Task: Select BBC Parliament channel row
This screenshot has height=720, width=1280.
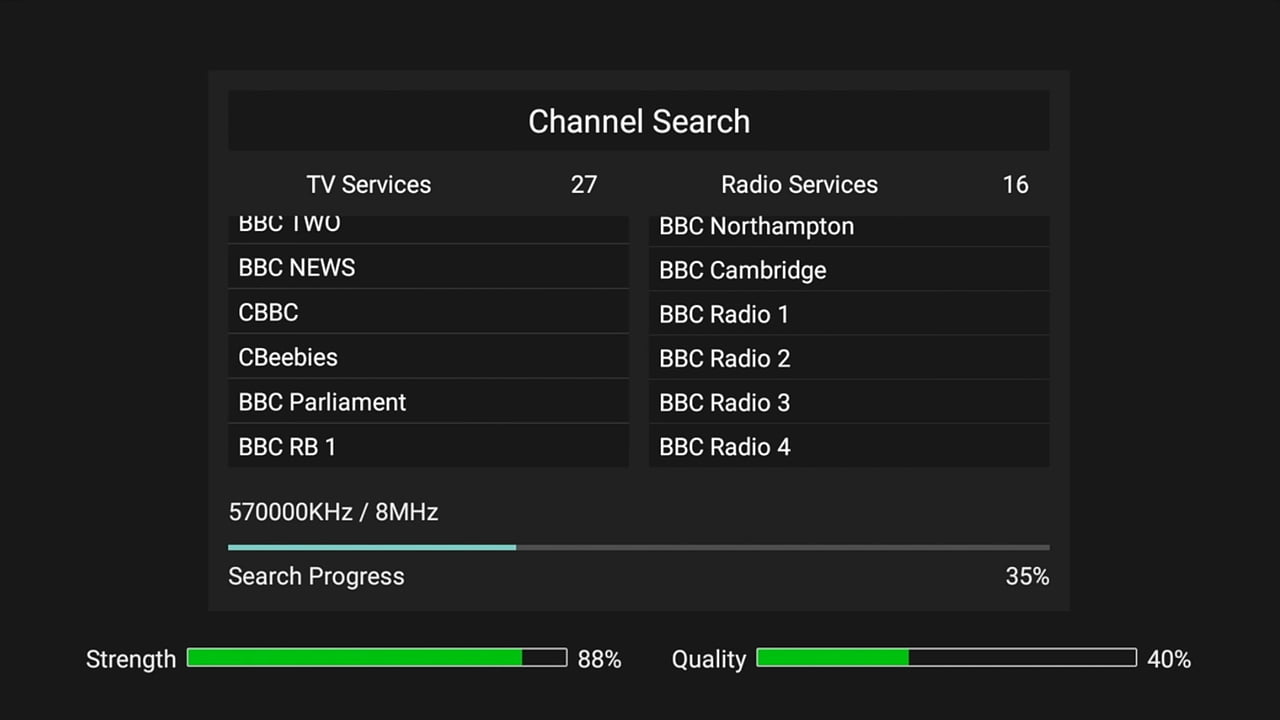Action: tap(428, 402)
